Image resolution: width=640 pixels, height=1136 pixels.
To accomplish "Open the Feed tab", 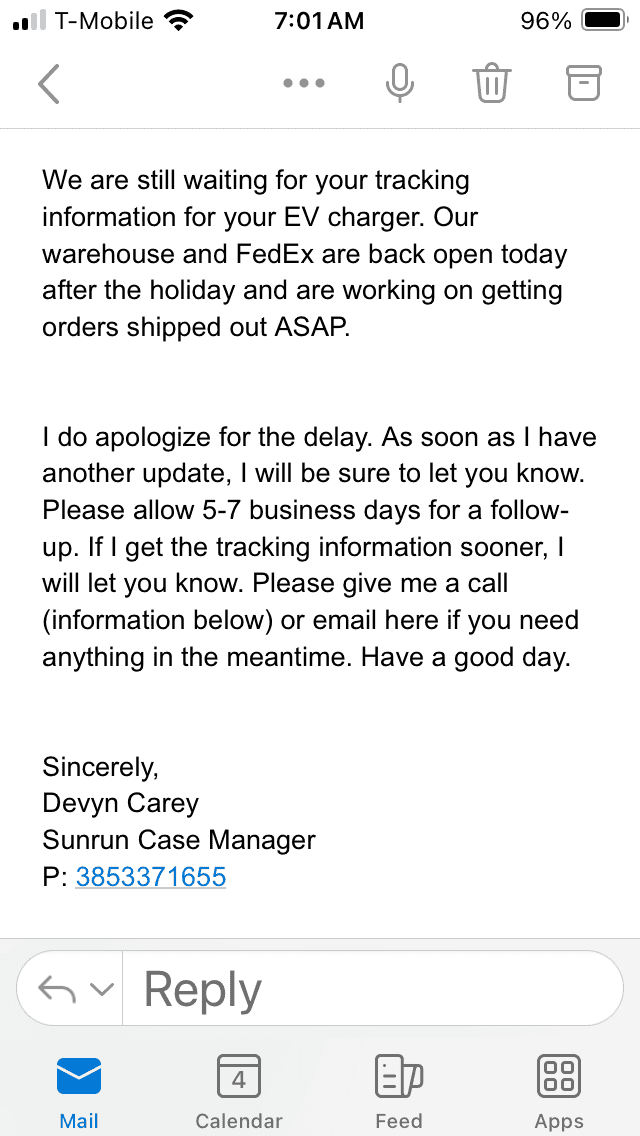I will [398, 1091].
